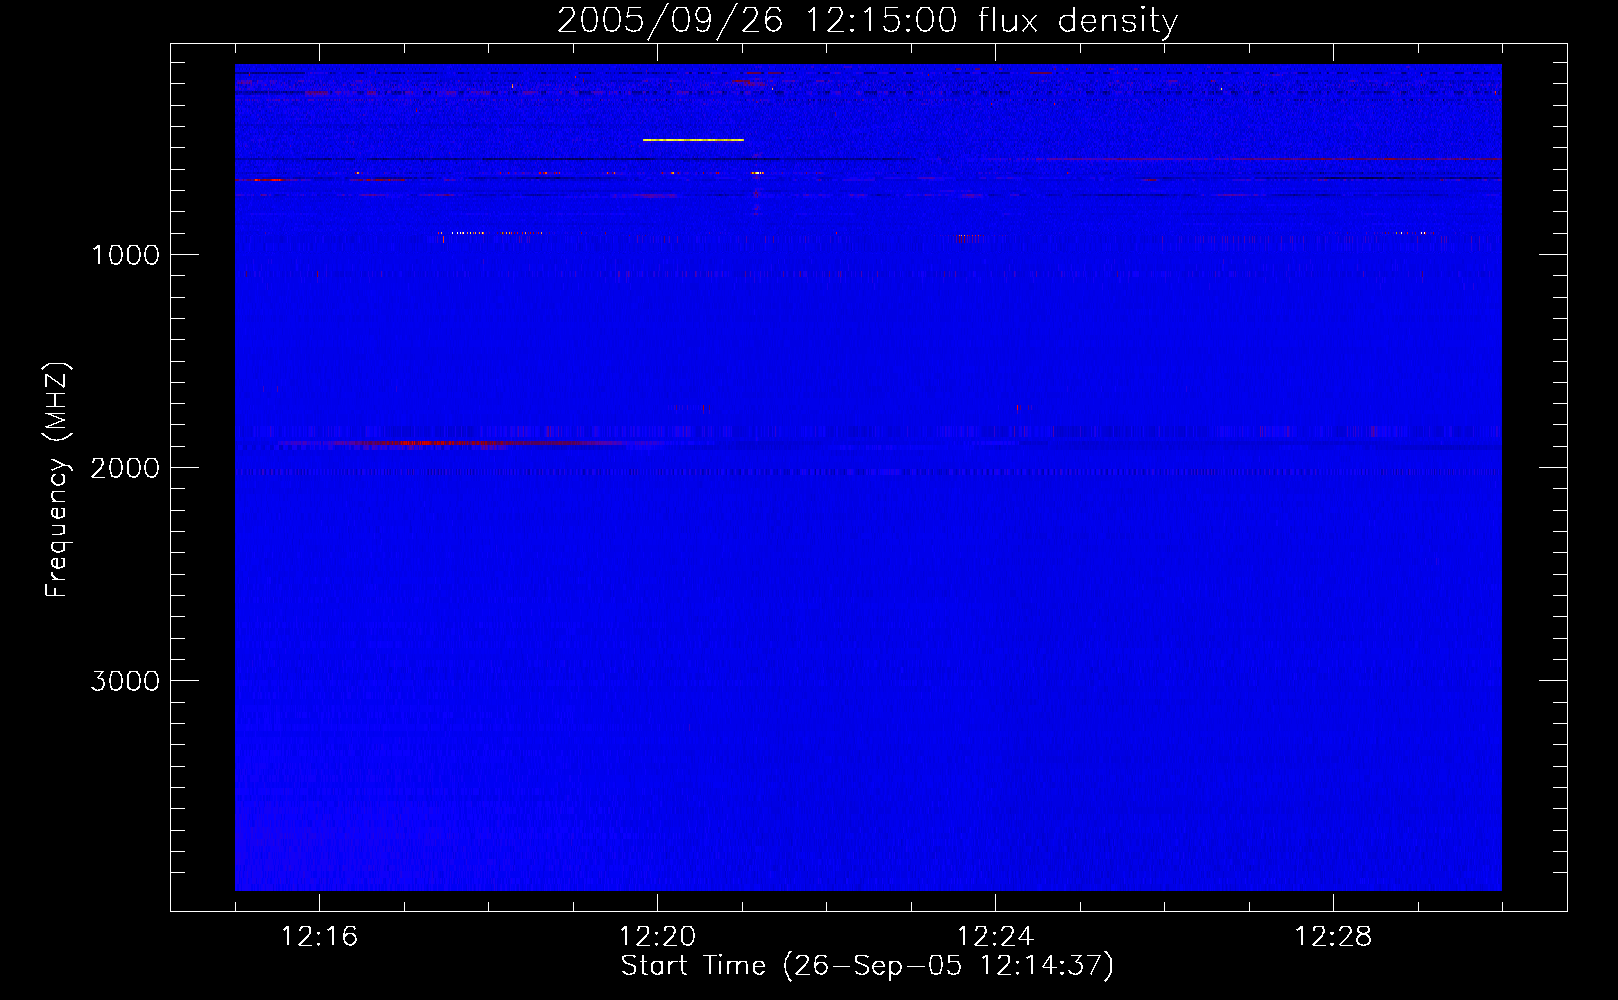1618x1000 pixels.
Task: Click the '3000' frequency tick label
Action: 125,681
